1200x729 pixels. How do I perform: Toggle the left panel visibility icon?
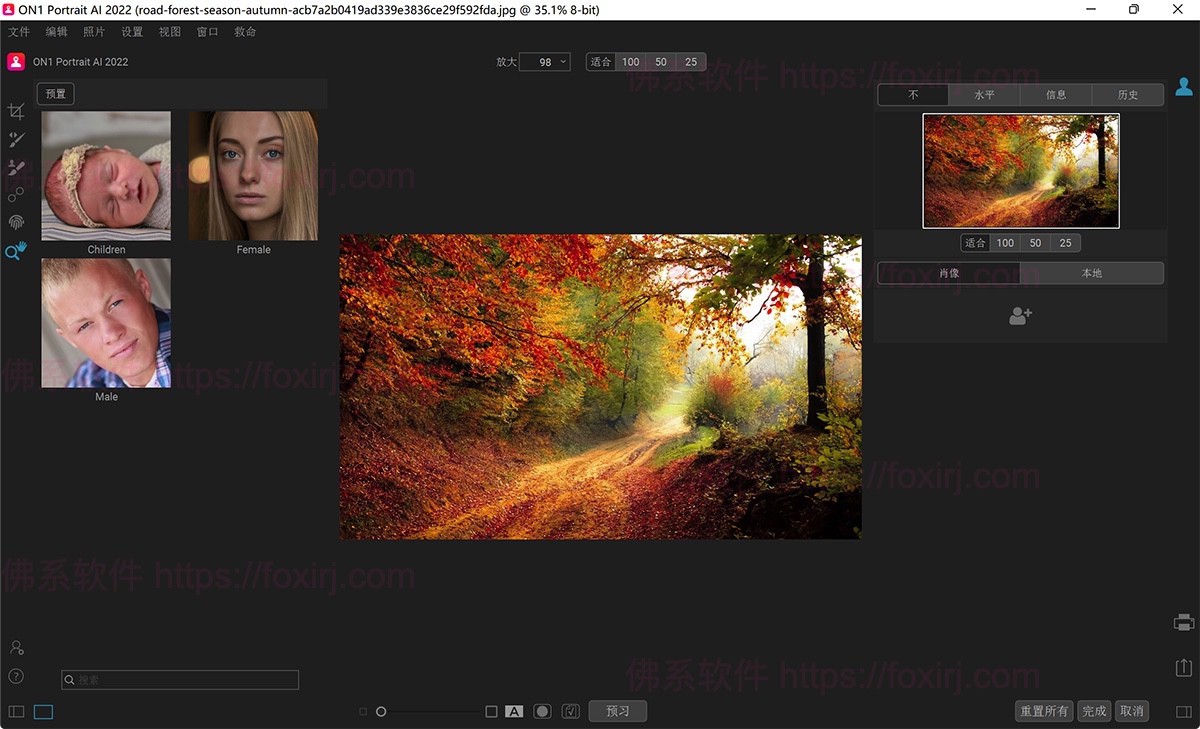(x=16, y=712)
